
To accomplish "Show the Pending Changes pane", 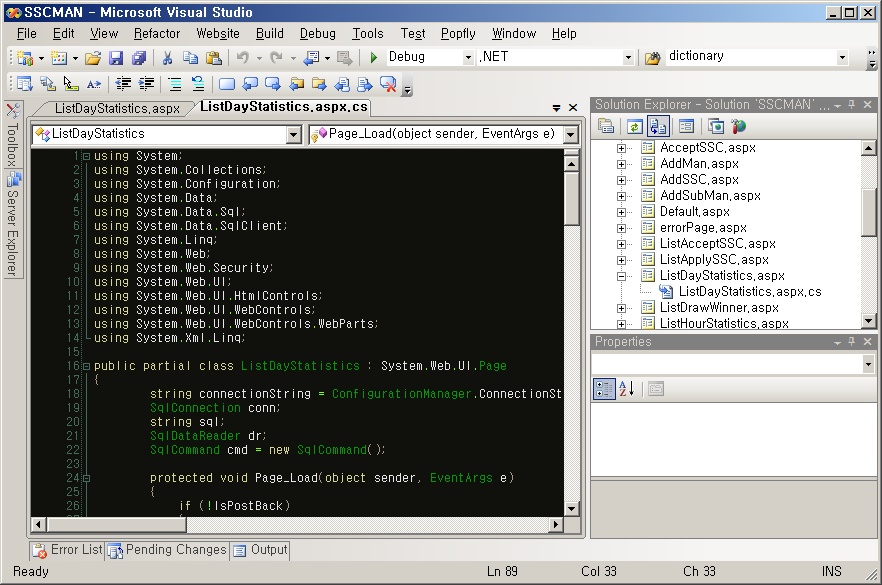I will (x=168, y=550).
